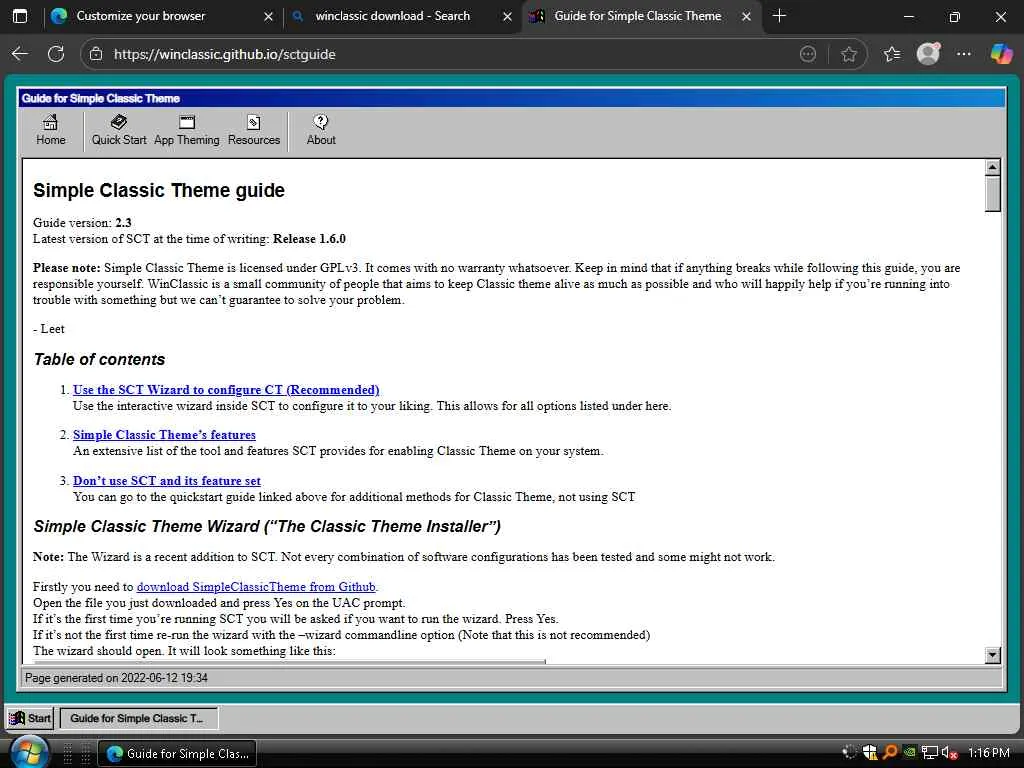Open the Windows Security shield tray icon
The height and width of the screenshot is (768, 1024).
870,753
